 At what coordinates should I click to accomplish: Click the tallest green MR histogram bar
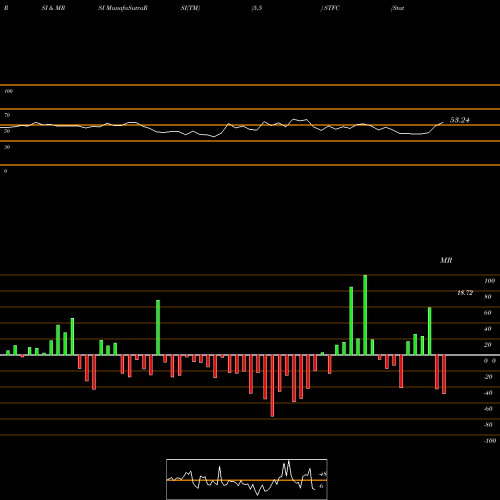click(x=365, y=315)
